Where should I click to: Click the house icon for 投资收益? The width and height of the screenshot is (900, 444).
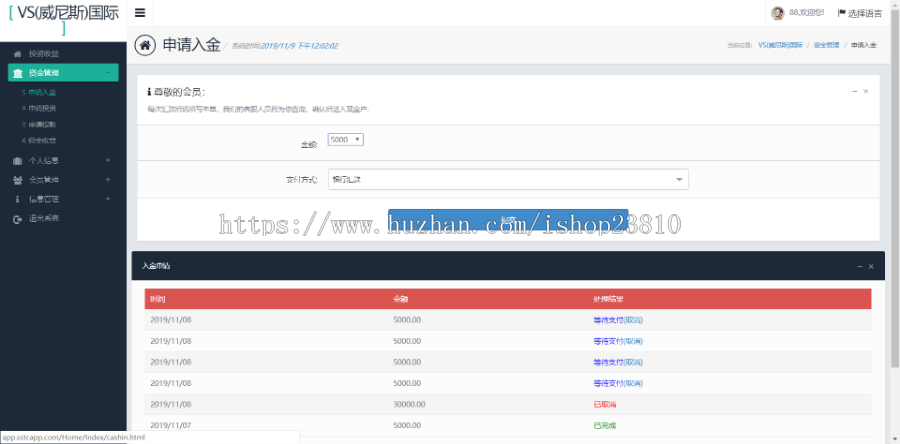pos(17,54)
